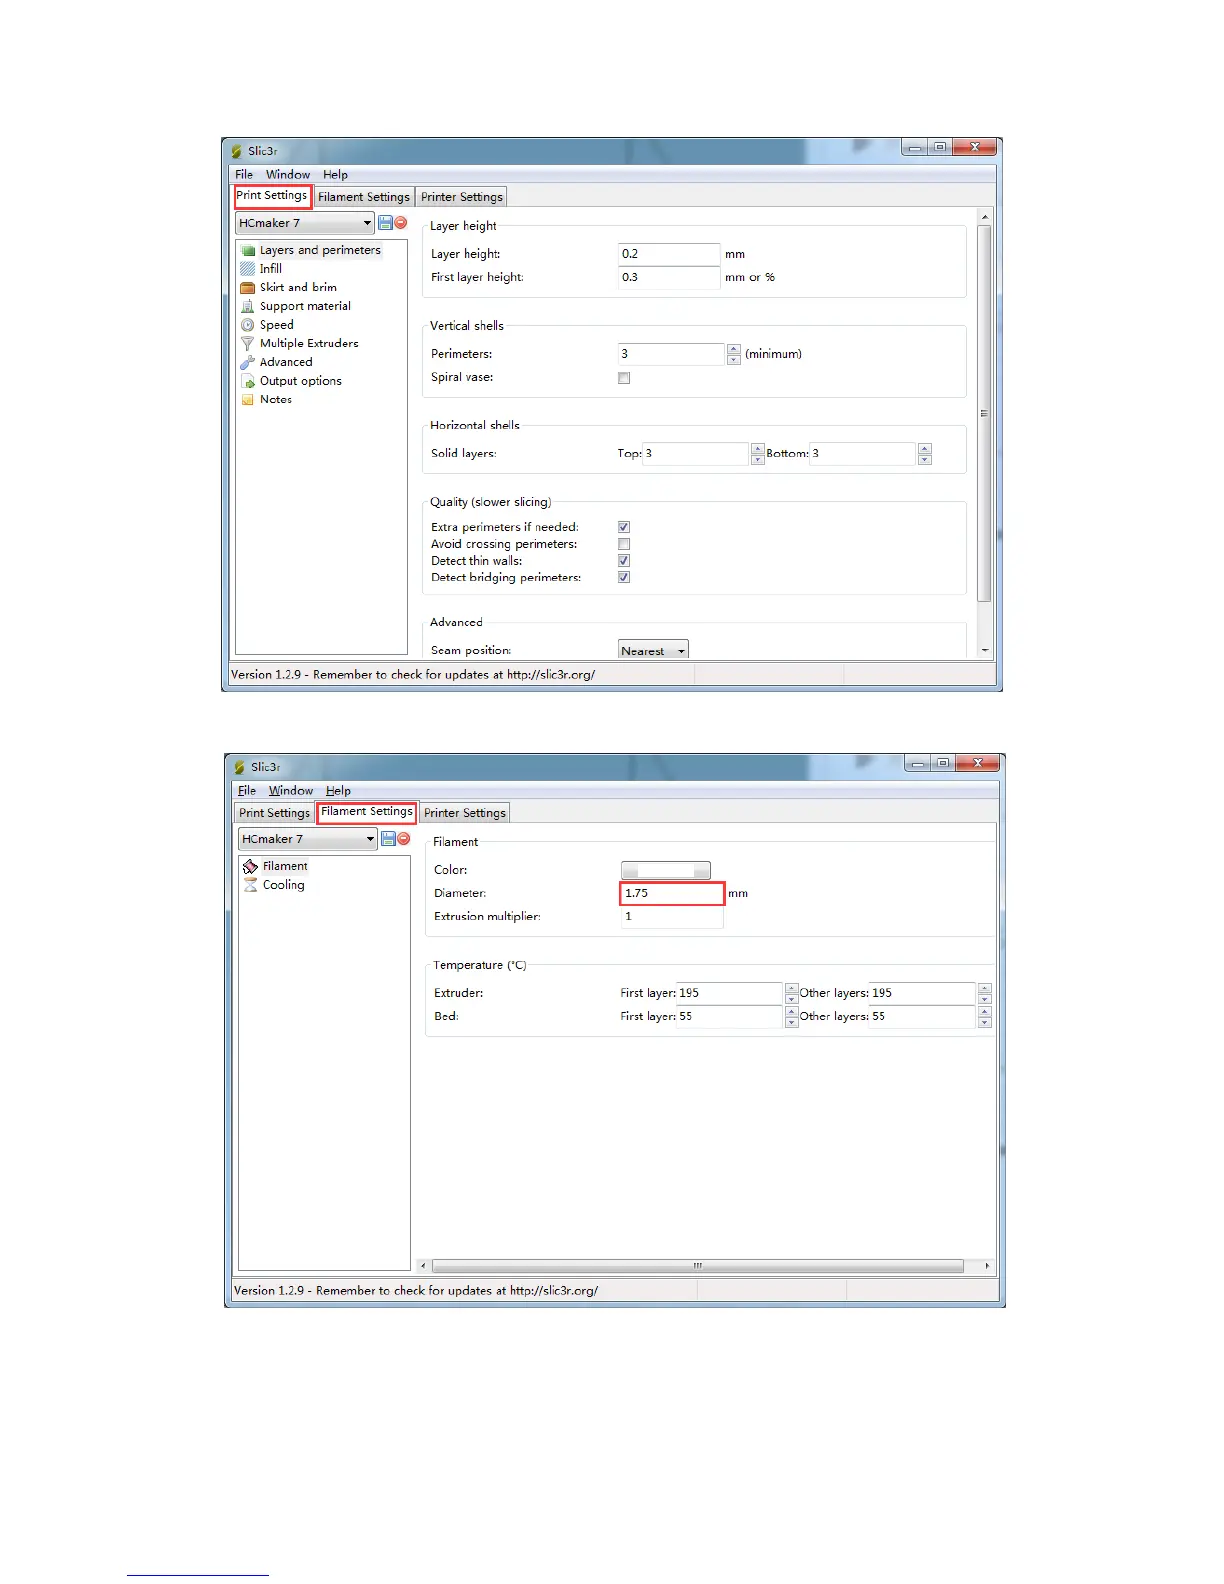Switch to Printer Settings tab in top window
Viewport: 1224px width, 1584px height.
tap(462, 197)
